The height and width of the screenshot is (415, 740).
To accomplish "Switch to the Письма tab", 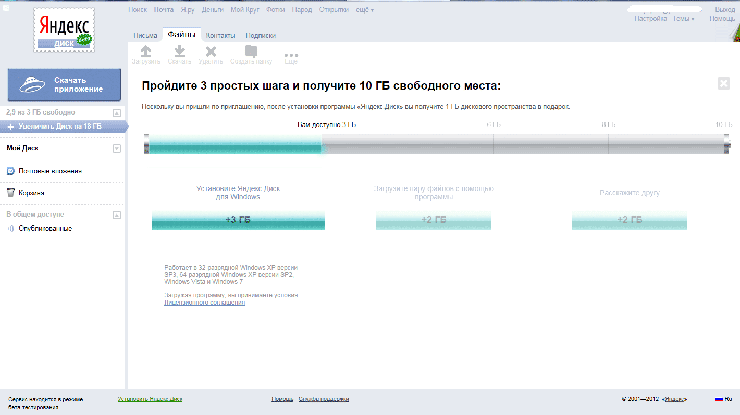I will click(x=145, y=35).
